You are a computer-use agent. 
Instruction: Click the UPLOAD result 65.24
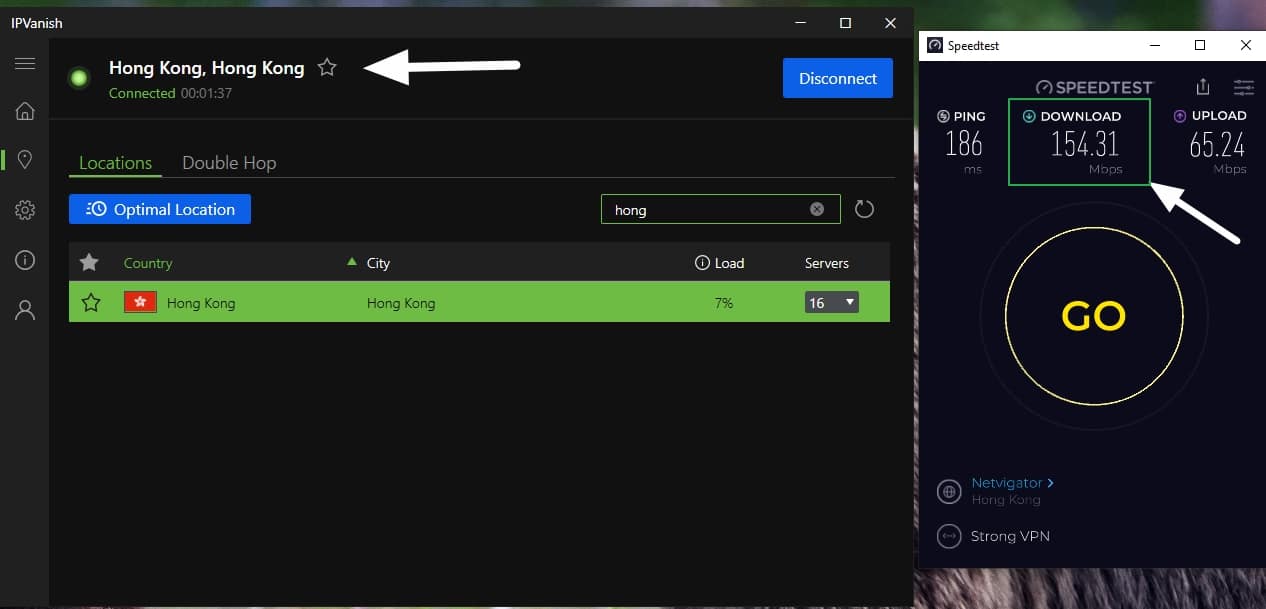[1217, 145]
